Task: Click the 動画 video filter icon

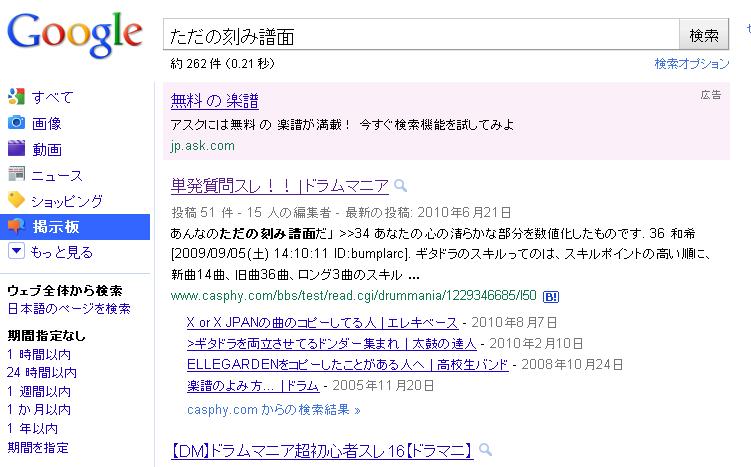Action: pos(16,149)
